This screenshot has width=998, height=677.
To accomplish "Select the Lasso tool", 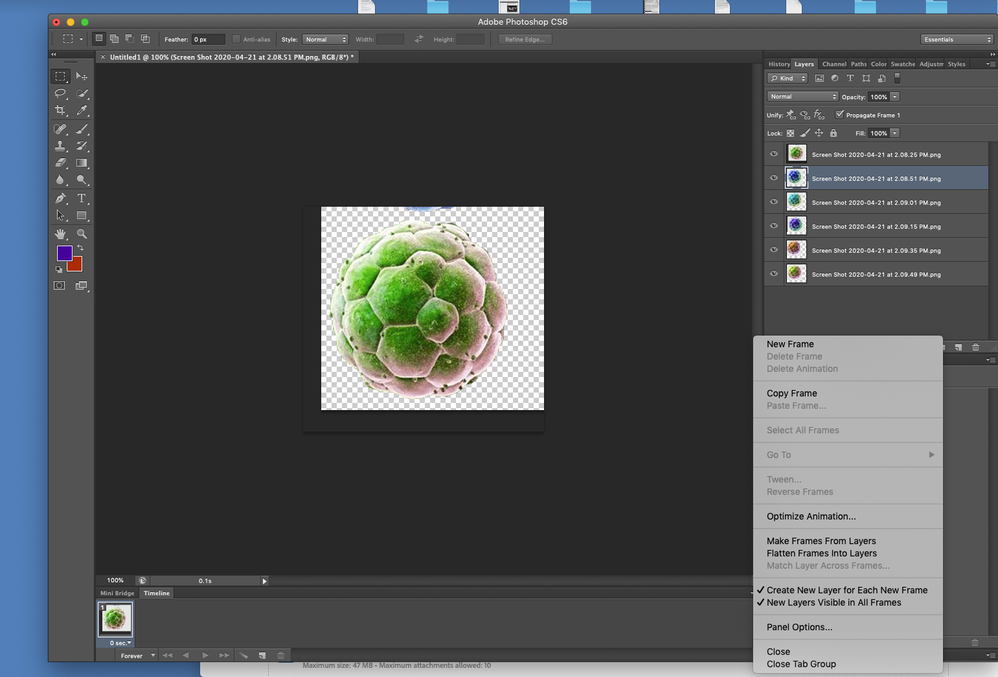I will pyautogui.click(x=60, y=93).
